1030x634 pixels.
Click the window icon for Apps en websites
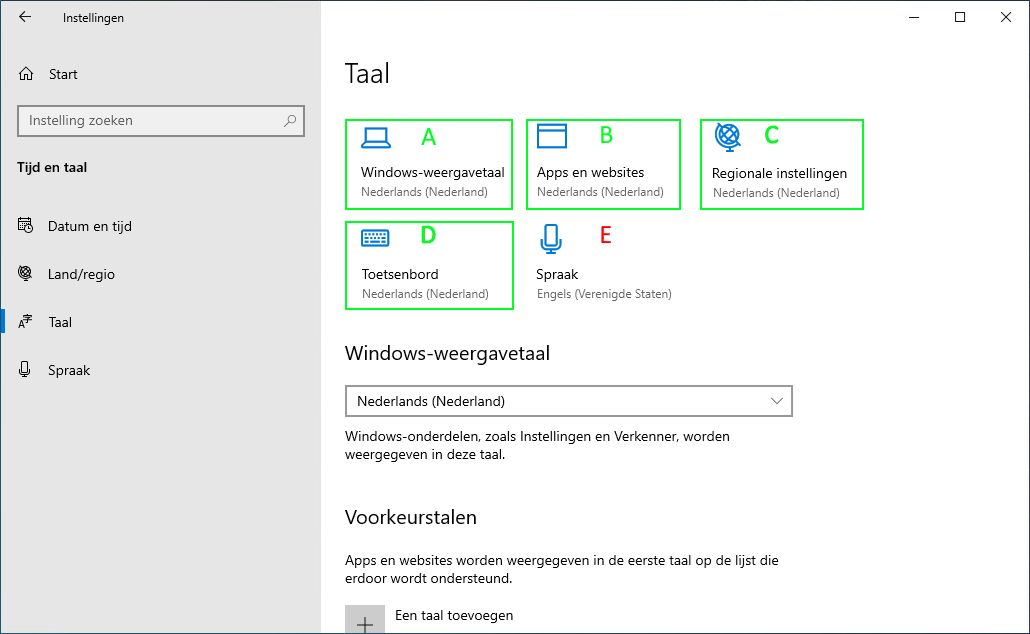pyautogui.click(x=552, y=136)
